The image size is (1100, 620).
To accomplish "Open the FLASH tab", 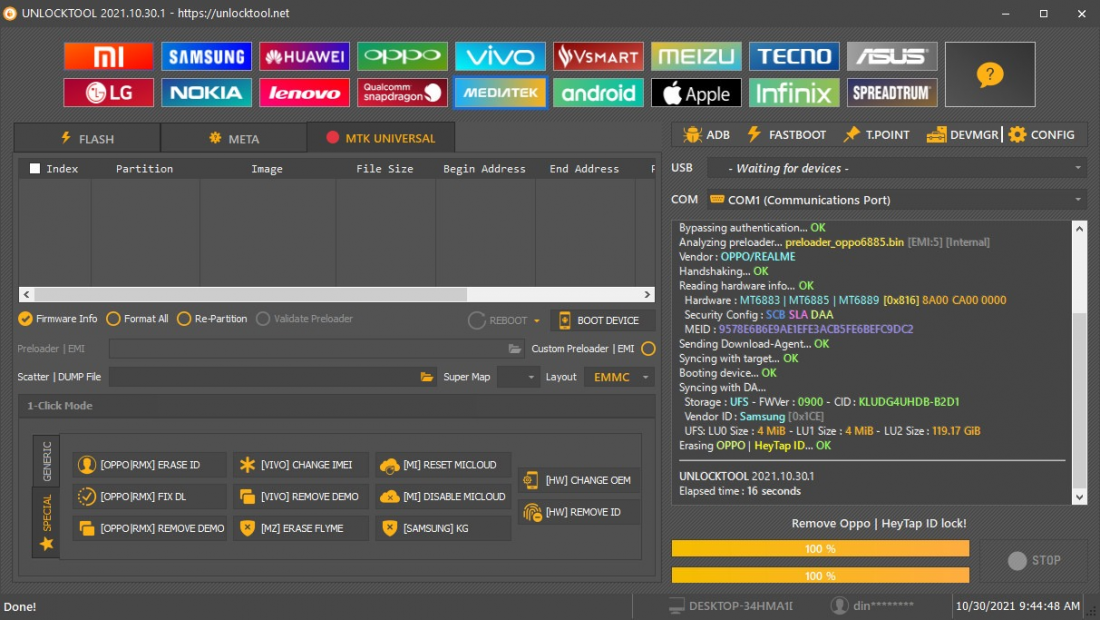I will [x=87, y=138].
